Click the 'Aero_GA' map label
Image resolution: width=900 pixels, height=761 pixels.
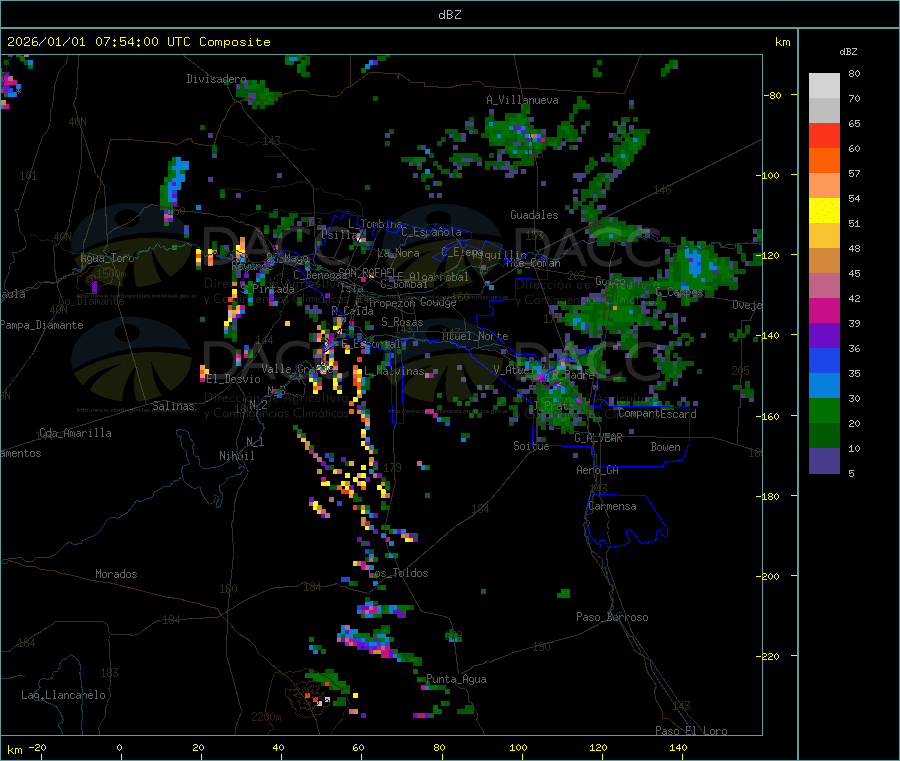[598, 470]
